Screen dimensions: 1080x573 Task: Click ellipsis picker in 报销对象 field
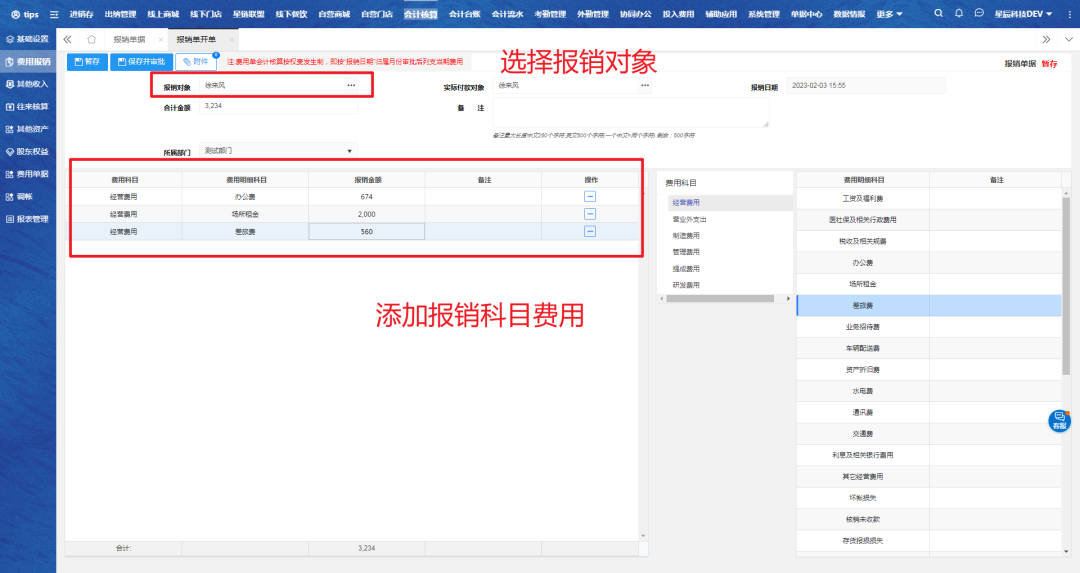(351, 86)
